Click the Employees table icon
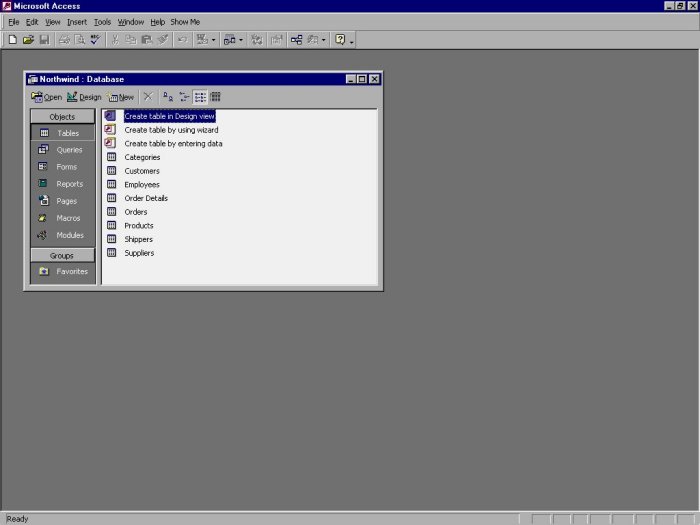This screenshot has height=525, width=700. pyautogui.click(x=111, y=185)
